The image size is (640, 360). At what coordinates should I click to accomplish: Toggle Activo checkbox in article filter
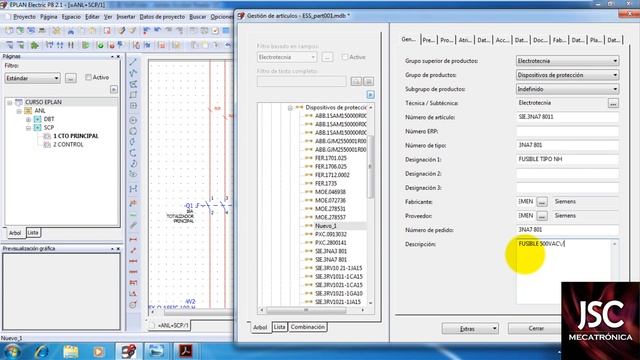pyautogui.click(x=345, y=57)
